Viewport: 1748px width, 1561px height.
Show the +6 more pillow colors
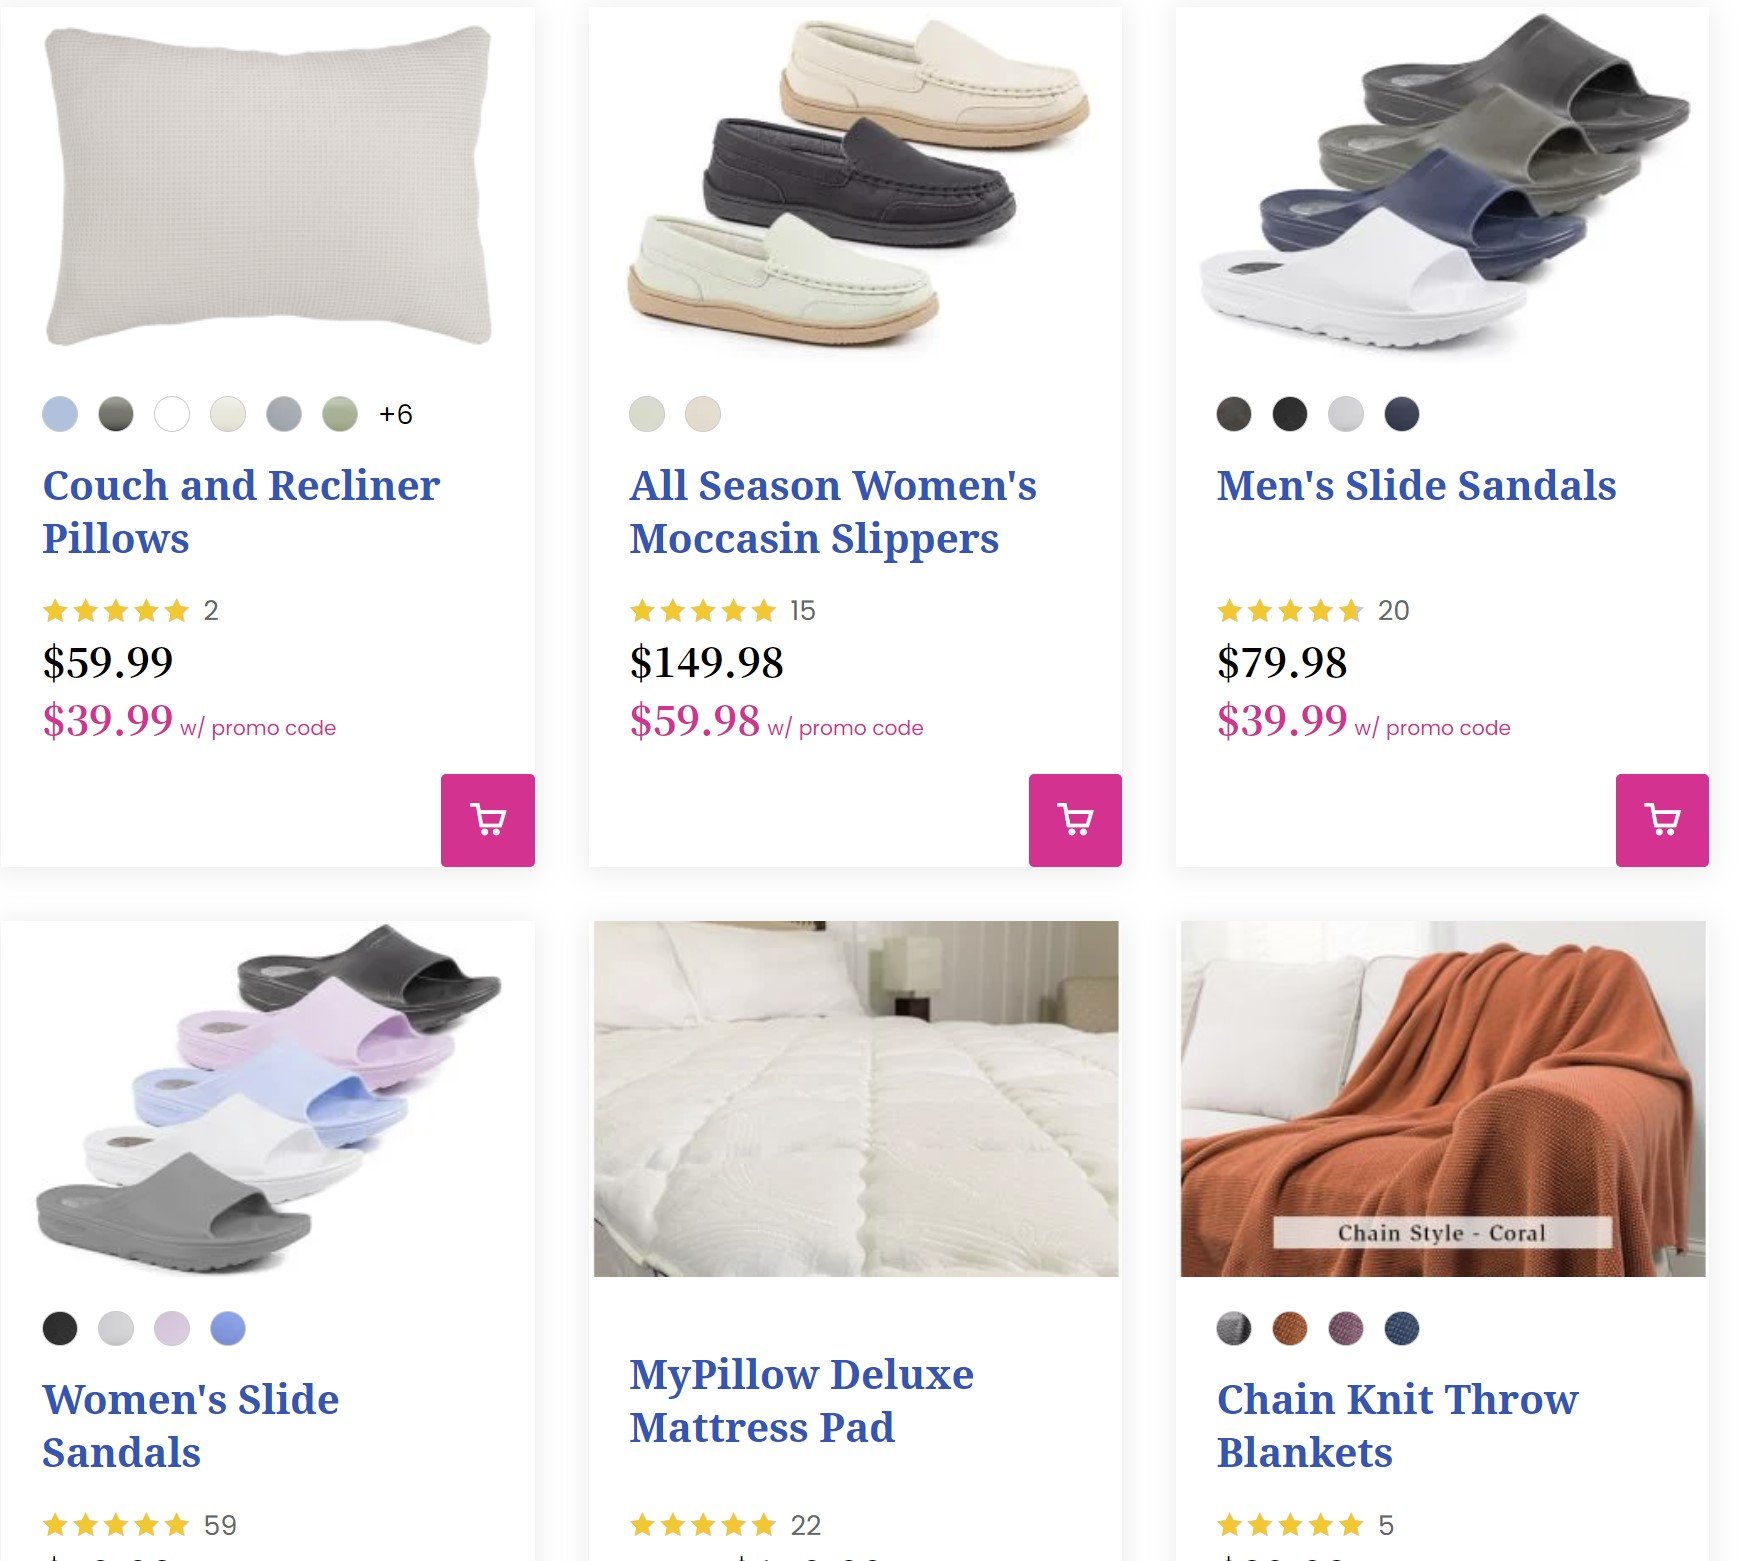tap(396, 414)
